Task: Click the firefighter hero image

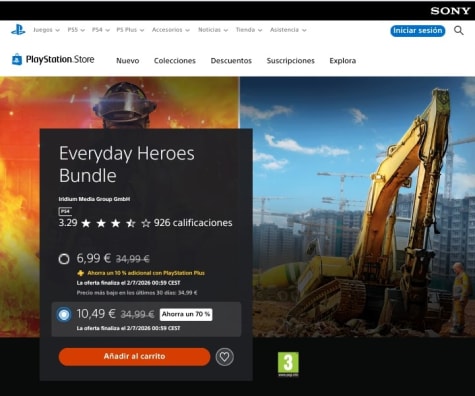Action: pyautogui.click(x=120, y=102)
